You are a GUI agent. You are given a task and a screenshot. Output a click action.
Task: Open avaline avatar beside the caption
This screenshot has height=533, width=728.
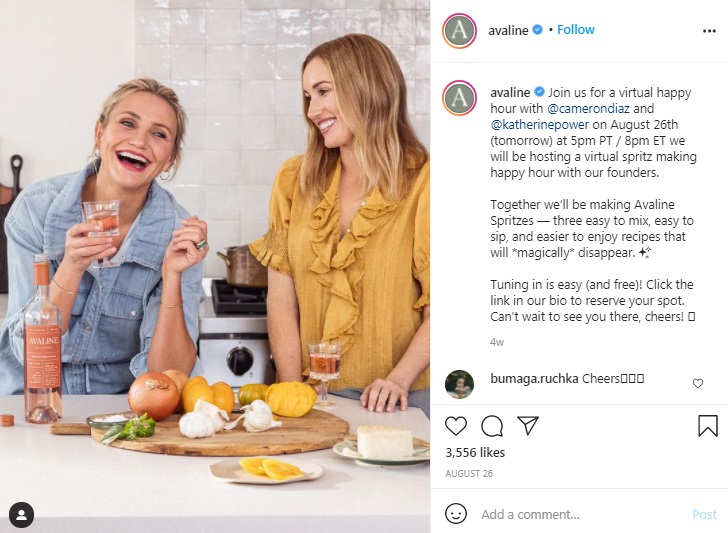pyautogui.click(x=459, y=98)
